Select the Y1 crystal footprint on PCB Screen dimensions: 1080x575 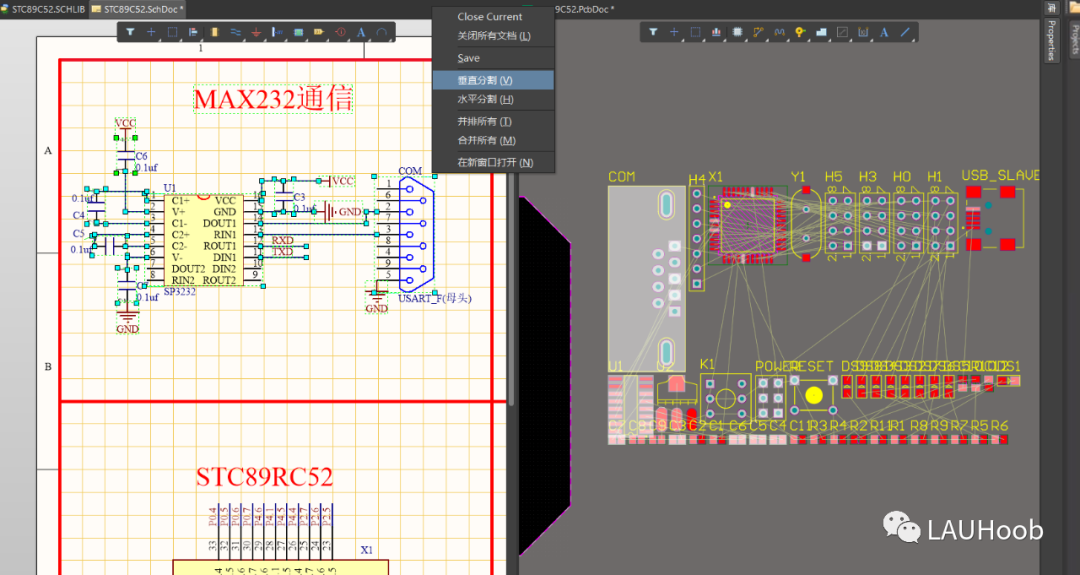click(x=806, y=224)
